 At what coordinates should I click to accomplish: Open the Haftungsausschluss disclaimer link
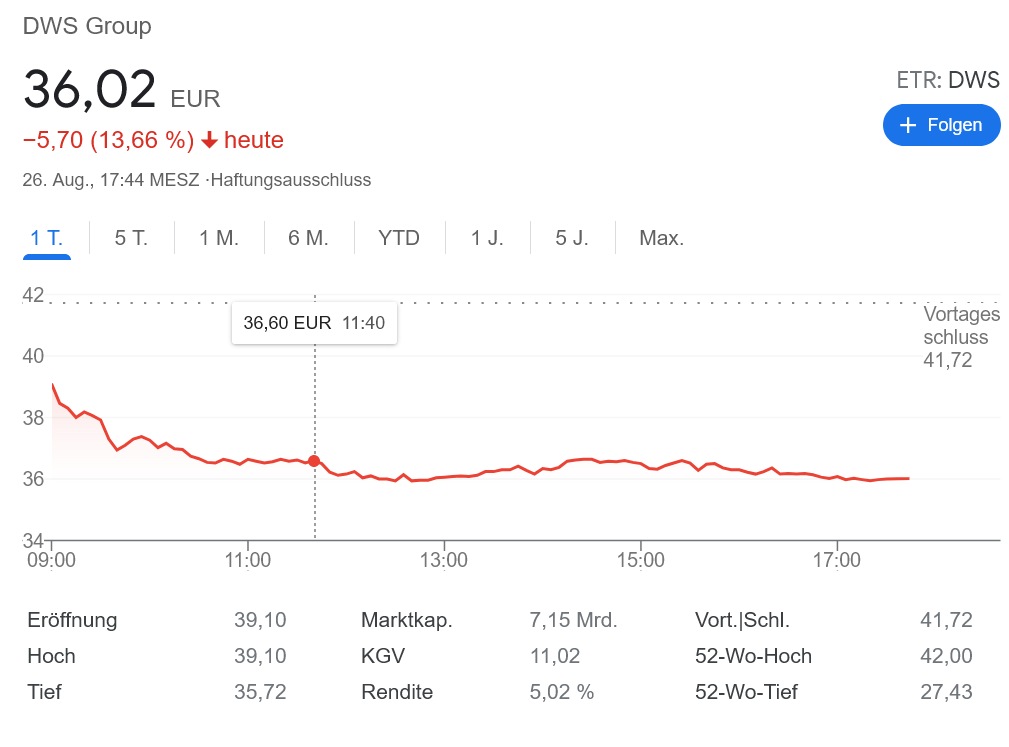291,180
